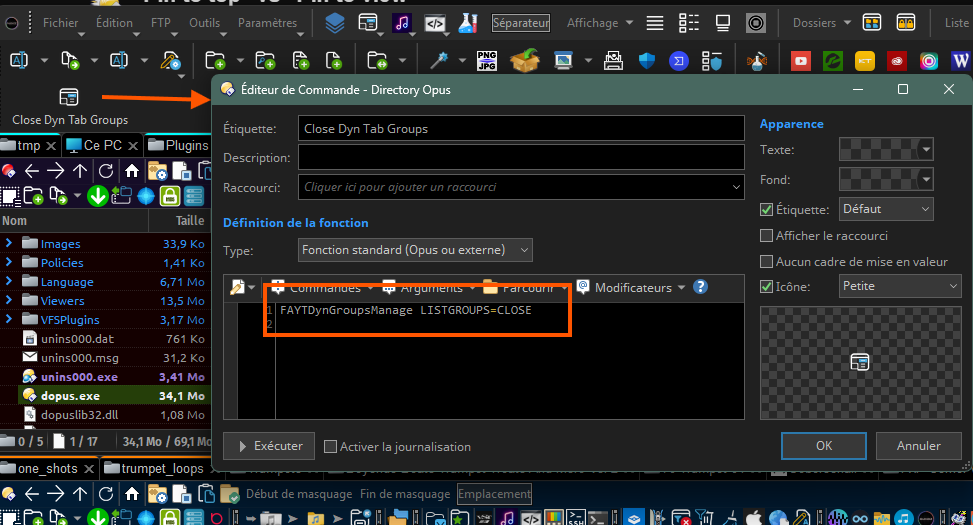
Task: Open the Modificateurs menu
Action: pos(631,287)
